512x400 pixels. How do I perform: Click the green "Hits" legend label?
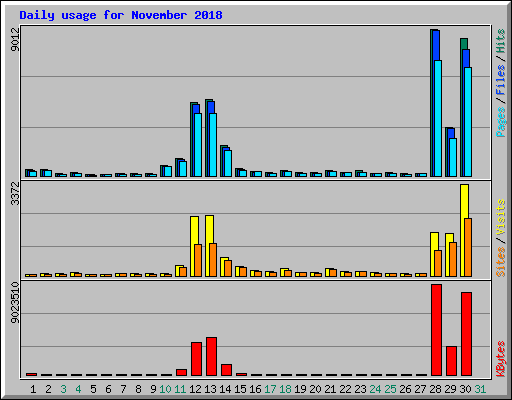[x=500, y=41]
